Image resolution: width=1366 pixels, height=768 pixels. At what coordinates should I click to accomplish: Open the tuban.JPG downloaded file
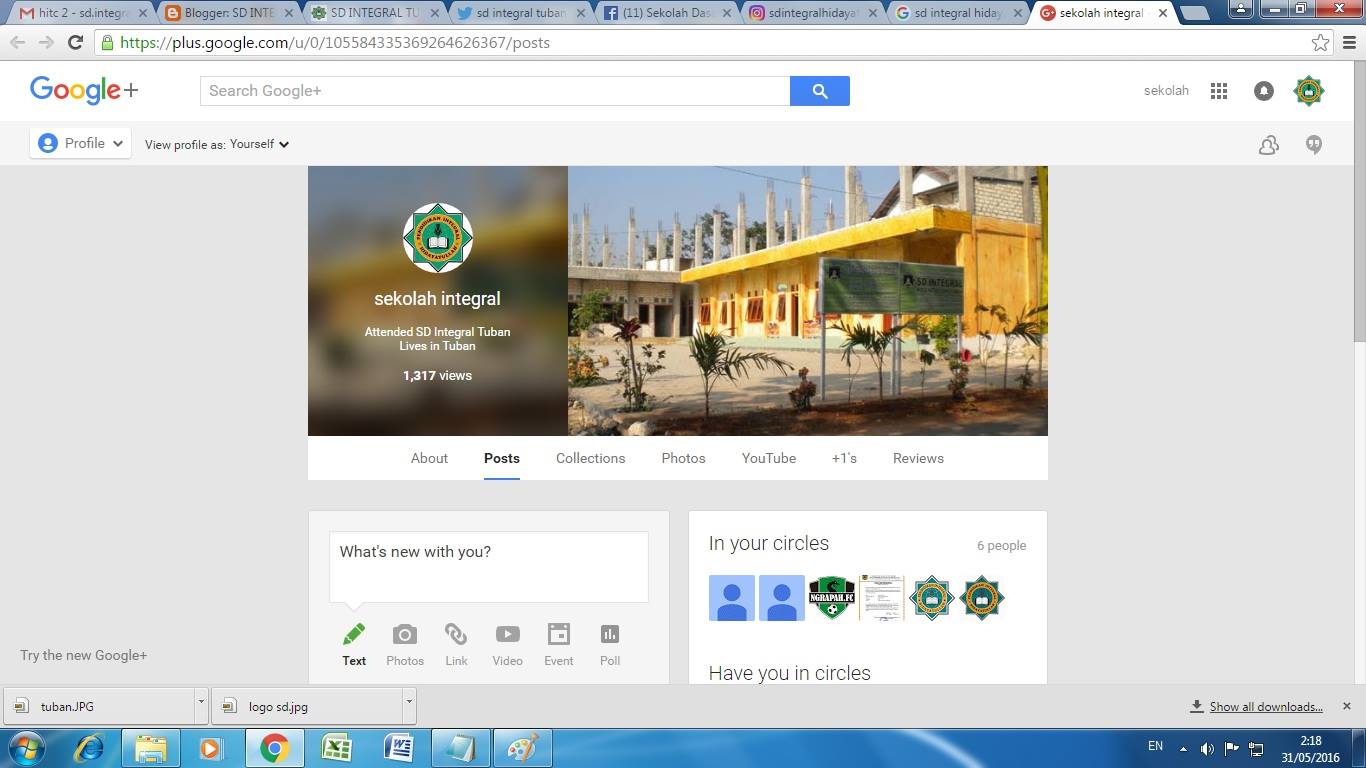click(100, 705)
